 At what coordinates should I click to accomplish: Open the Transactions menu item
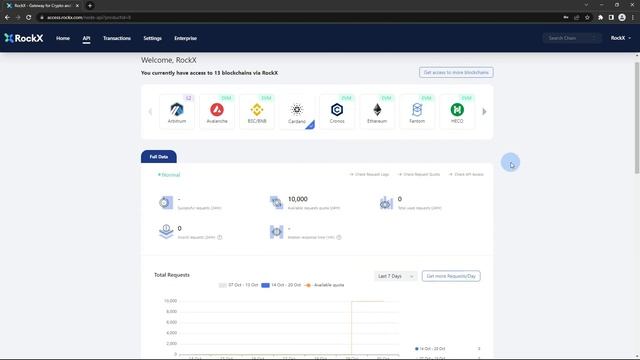pos(117,38)
